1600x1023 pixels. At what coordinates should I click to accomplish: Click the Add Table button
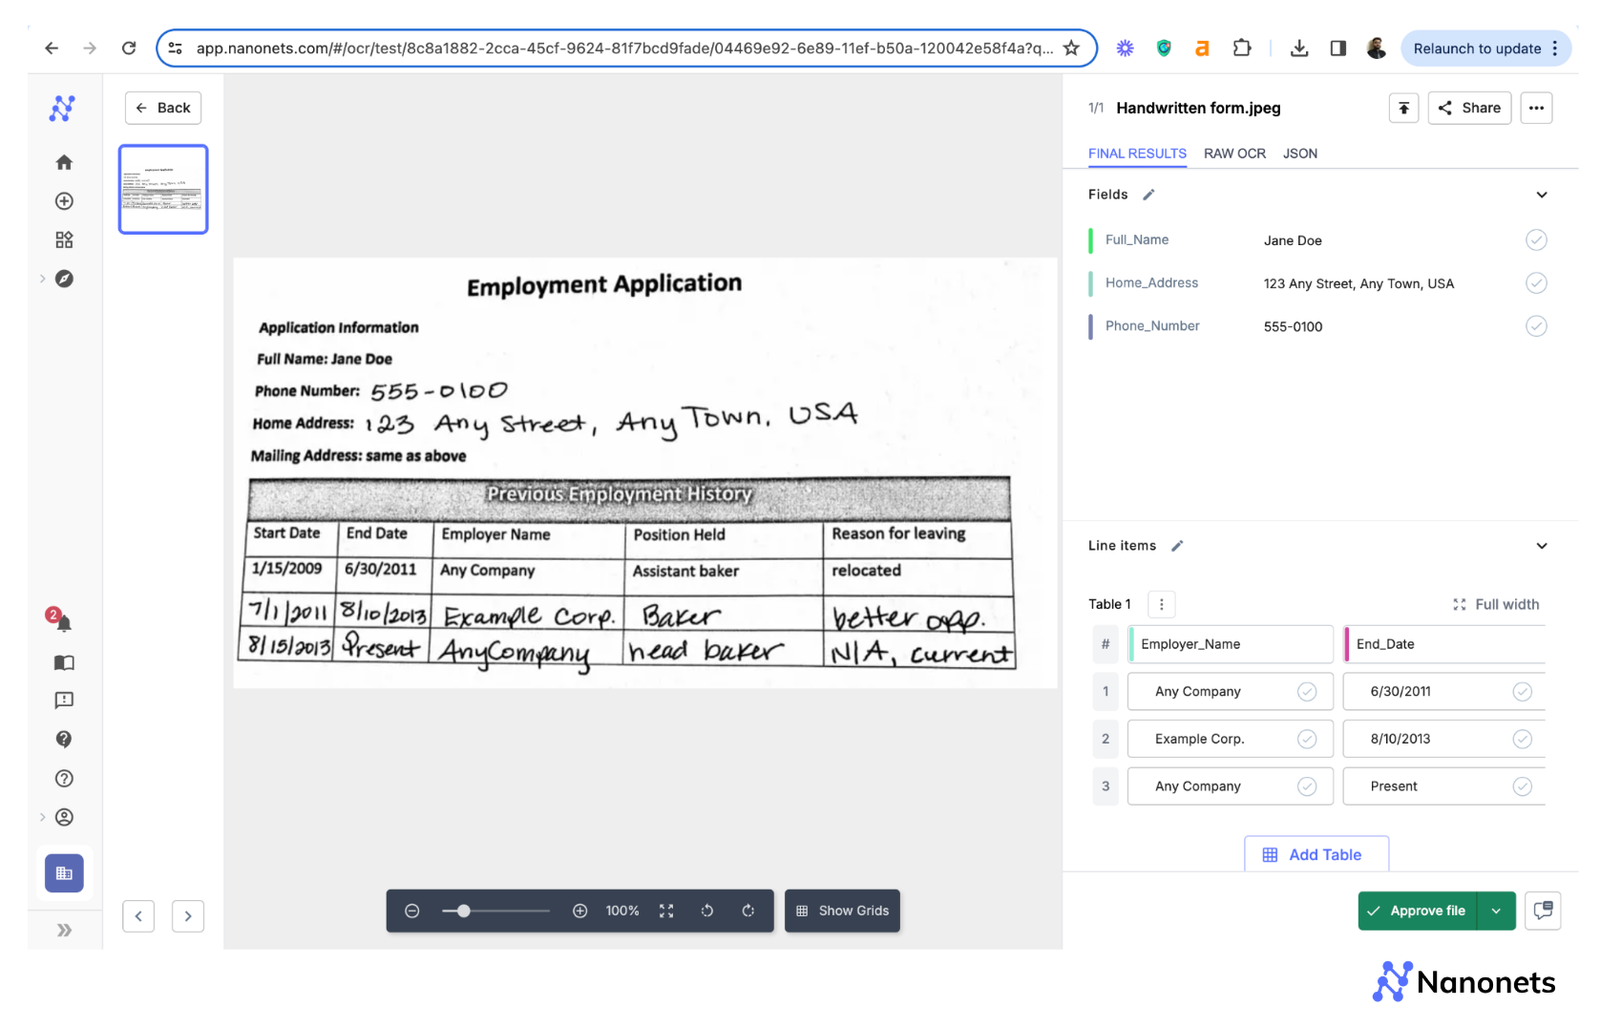click(1316, 854)
